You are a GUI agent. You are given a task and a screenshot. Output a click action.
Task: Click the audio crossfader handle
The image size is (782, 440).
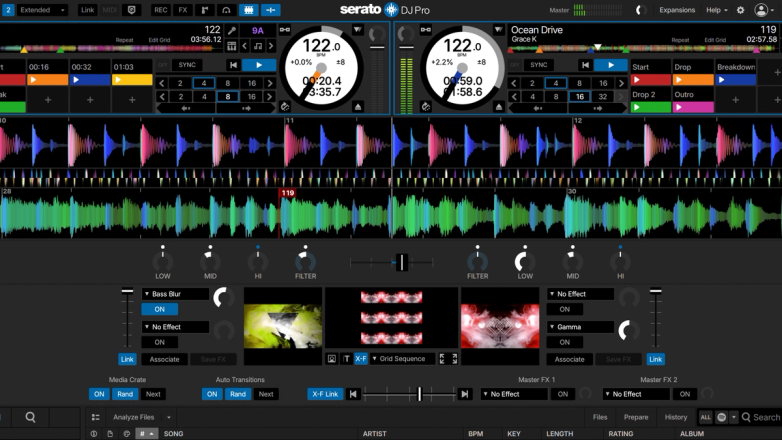pyautogui.click(x=401, y=262)
